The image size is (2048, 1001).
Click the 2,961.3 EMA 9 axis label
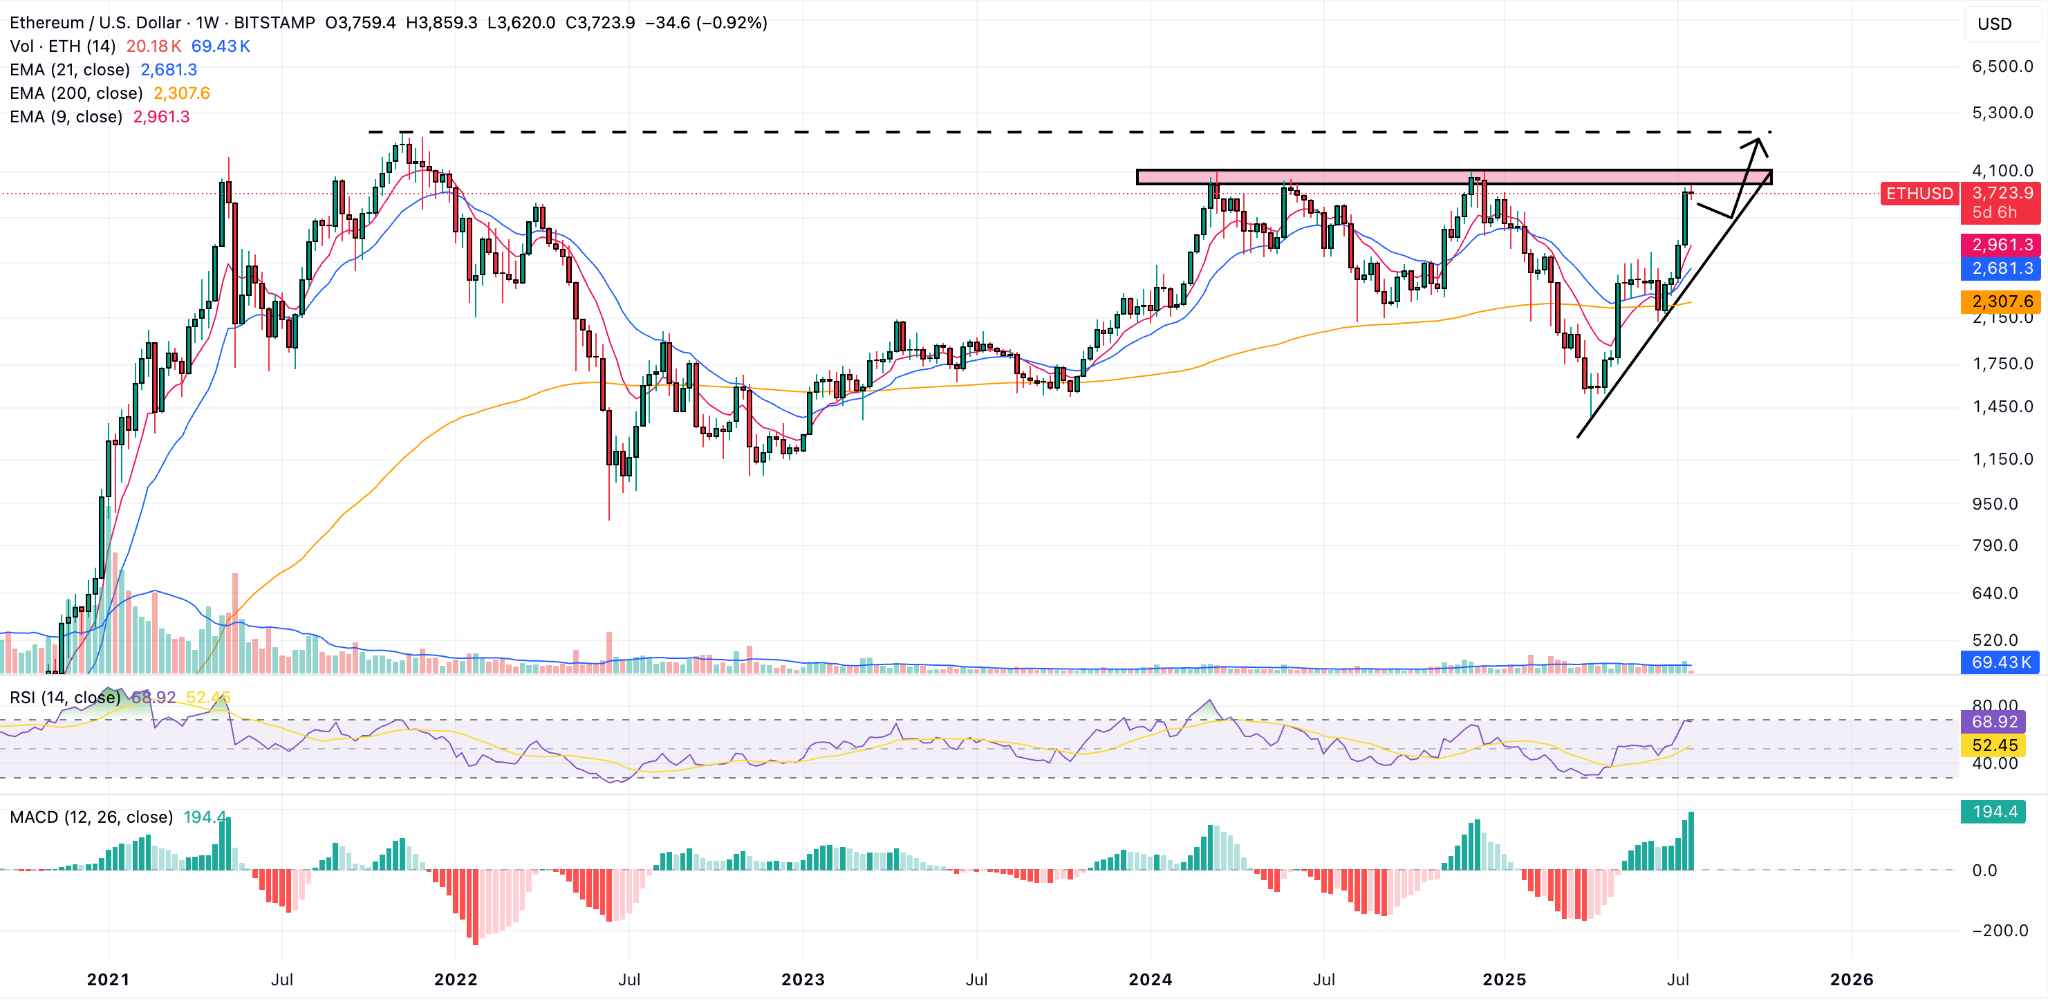(2002, 245)
